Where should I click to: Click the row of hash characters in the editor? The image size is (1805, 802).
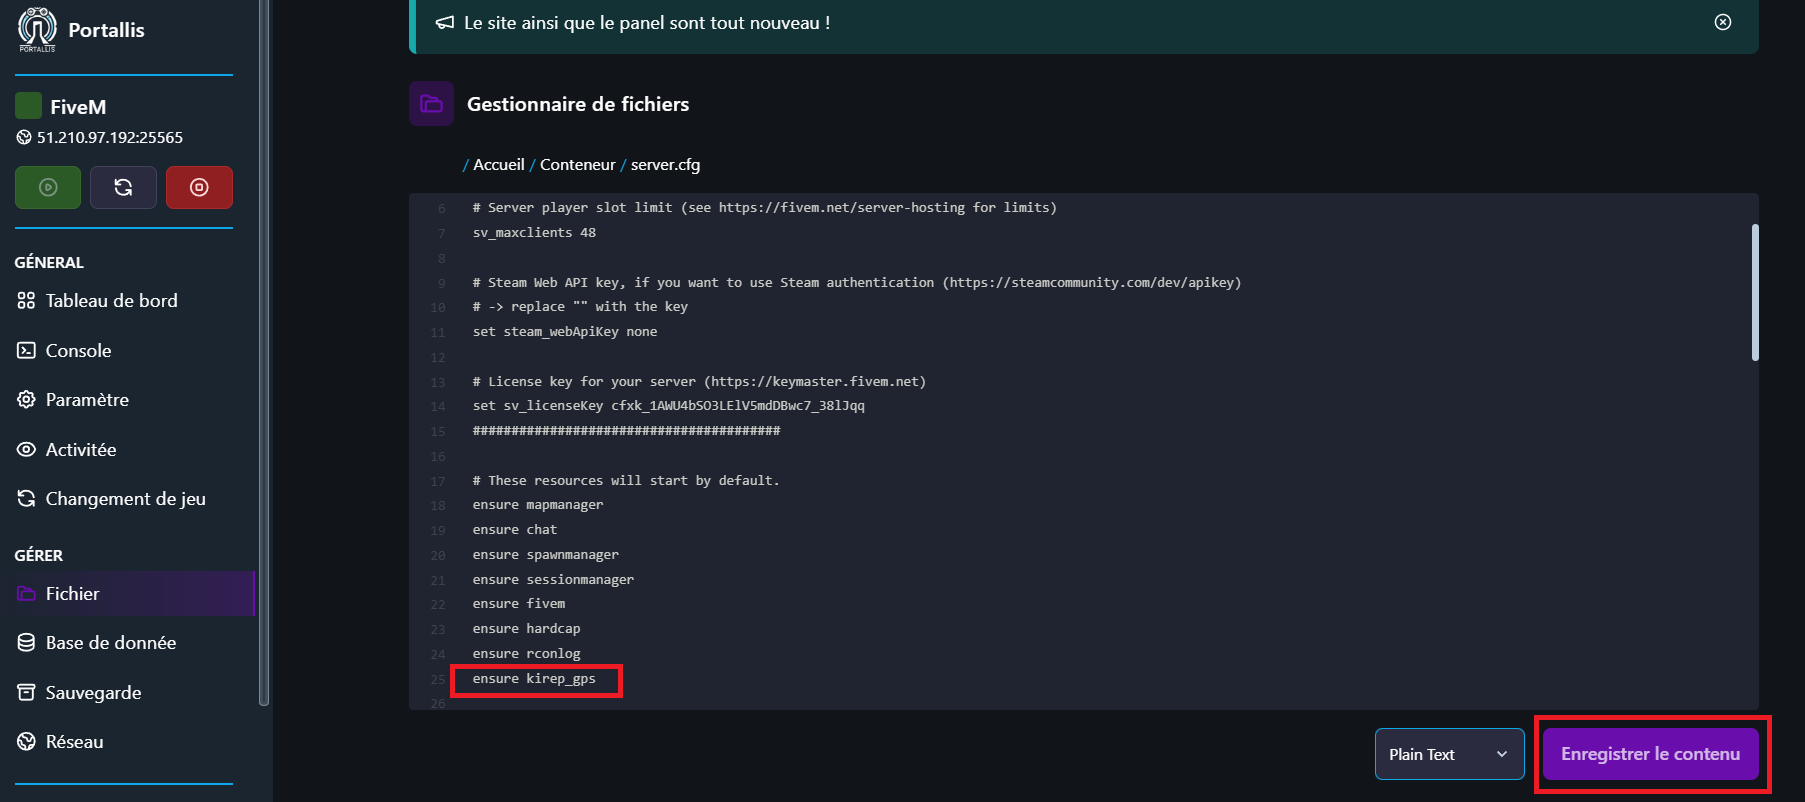(627, 431)
